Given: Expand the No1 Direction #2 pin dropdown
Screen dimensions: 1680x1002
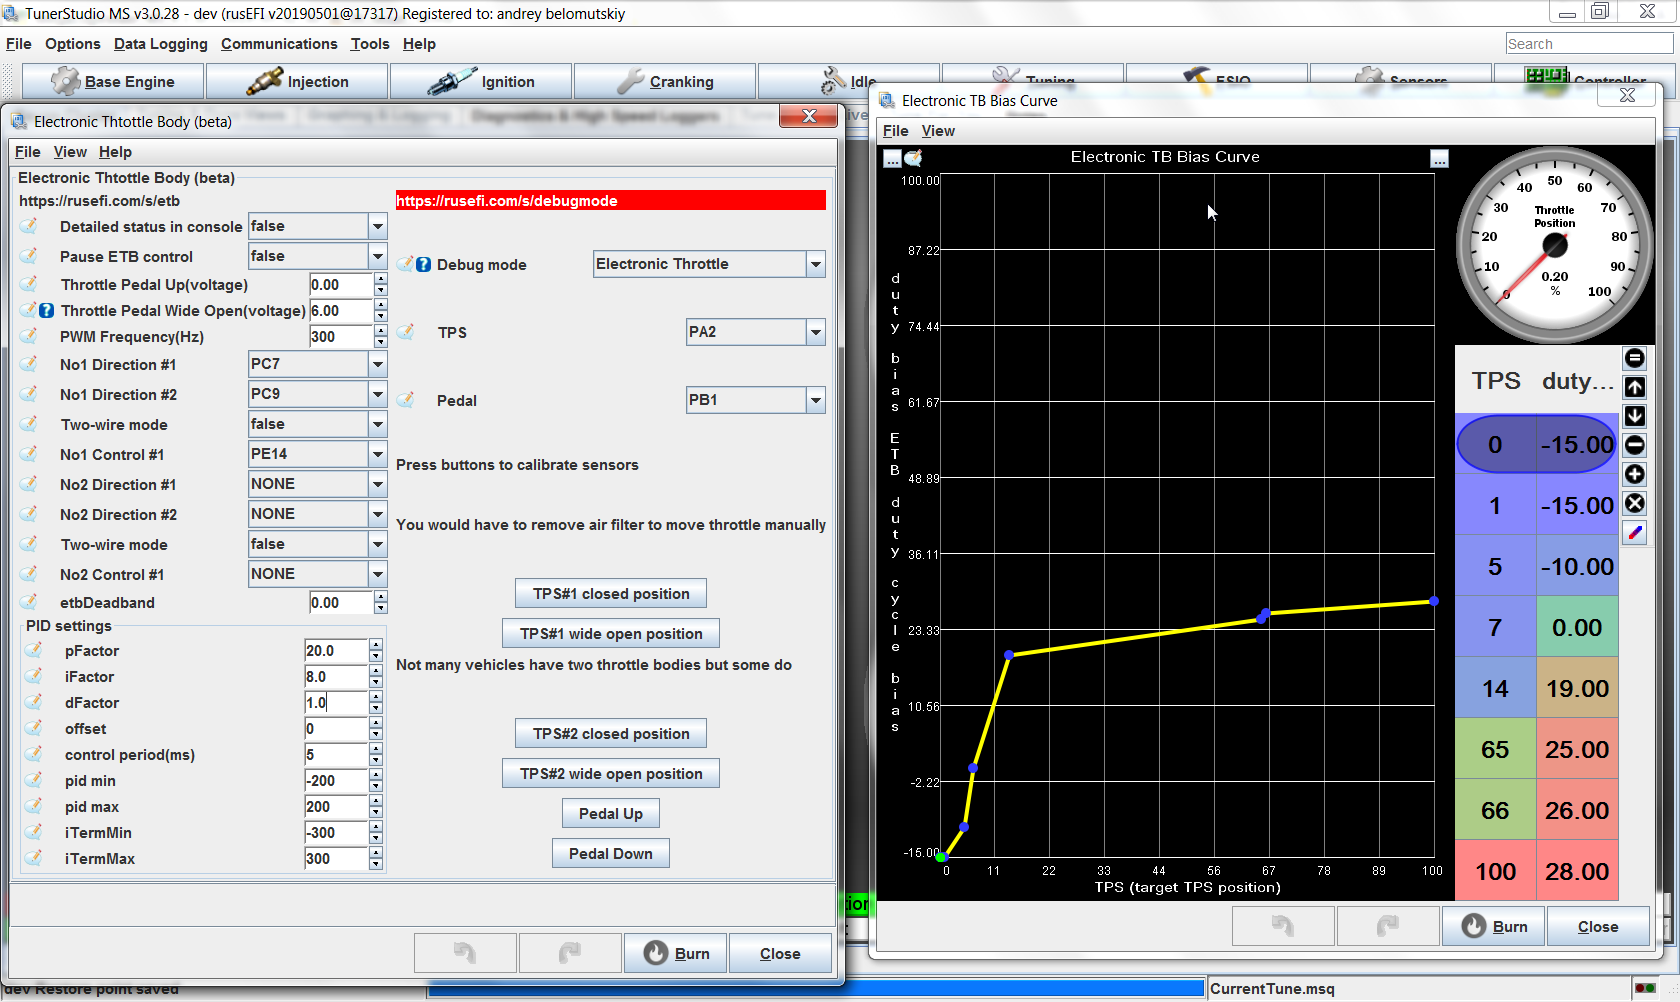Looking at the screenshot, I should point(378,395).
